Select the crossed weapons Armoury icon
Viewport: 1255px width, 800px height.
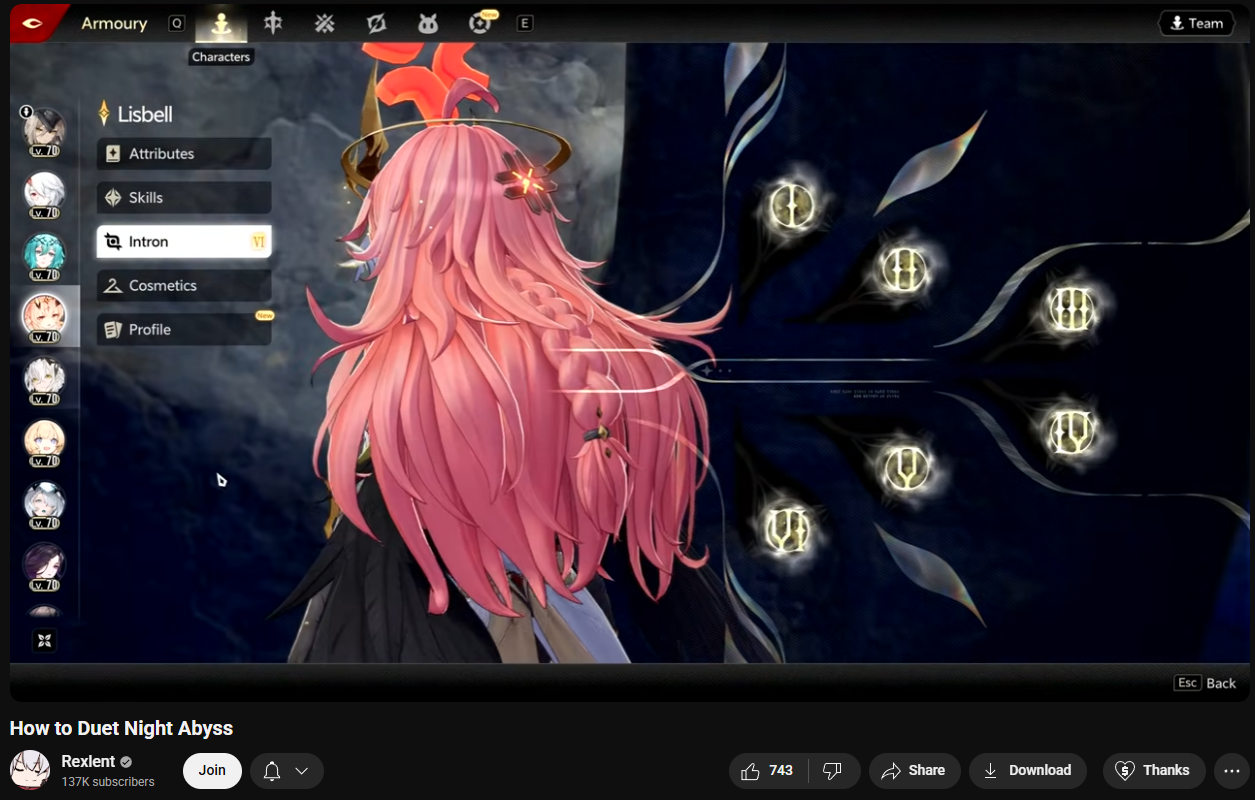[324, 23]
